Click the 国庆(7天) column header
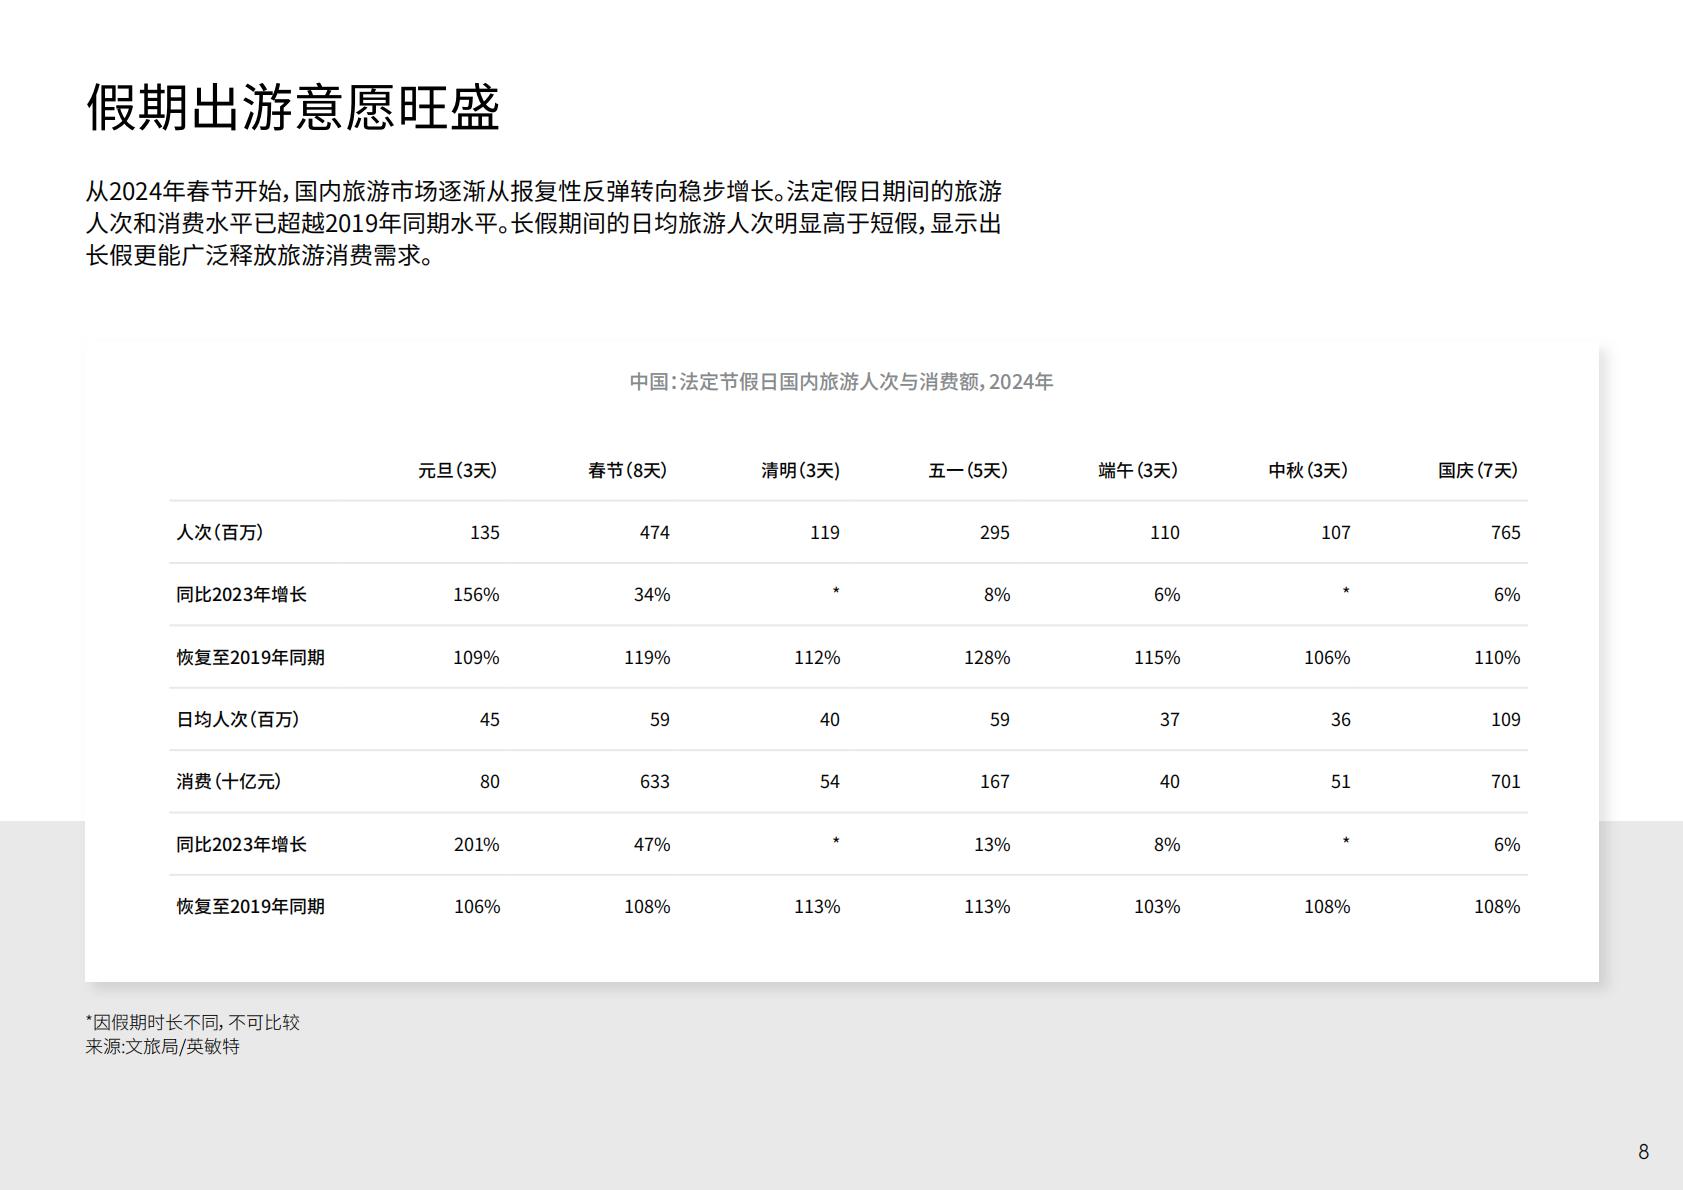Screen dimensions: 1683x1190 [1475, 470]
